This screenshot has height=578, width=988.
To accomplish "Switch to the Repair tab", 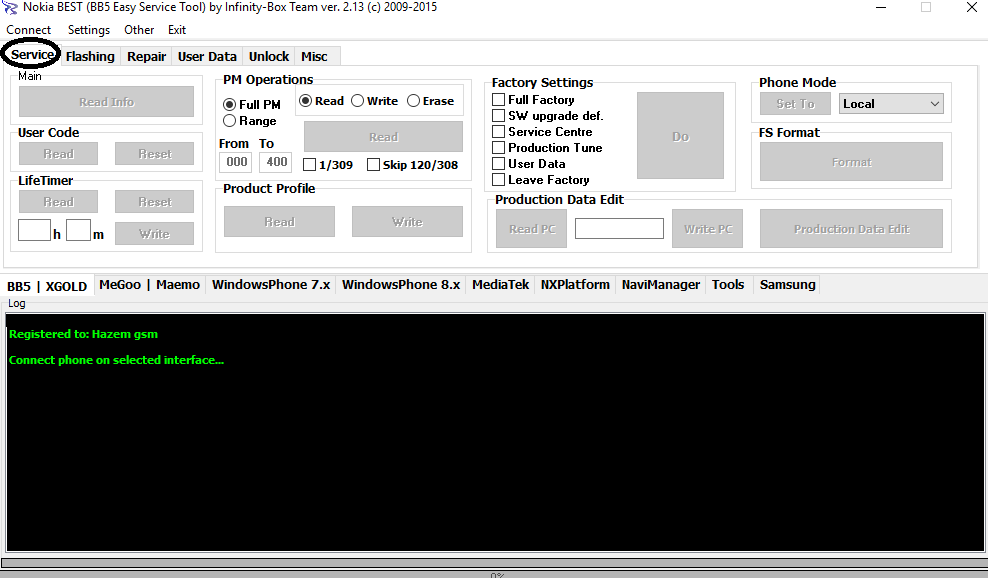I will [x=146, y=56].
